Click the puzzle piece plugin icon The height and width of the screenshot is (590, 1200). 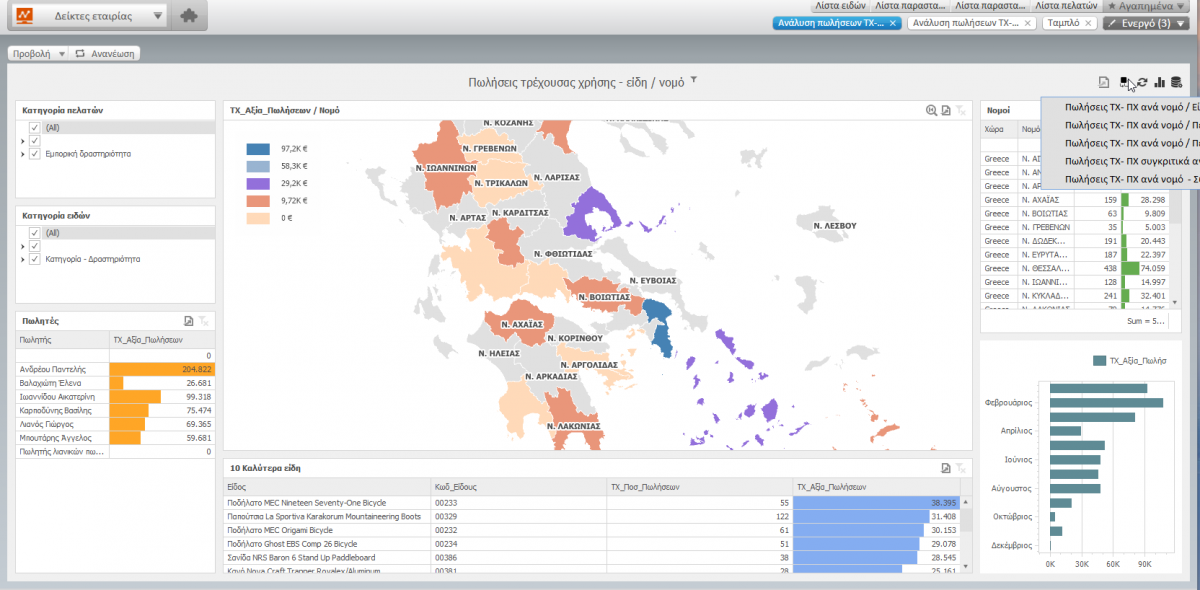pyautogui.click(x=188, y=17)
